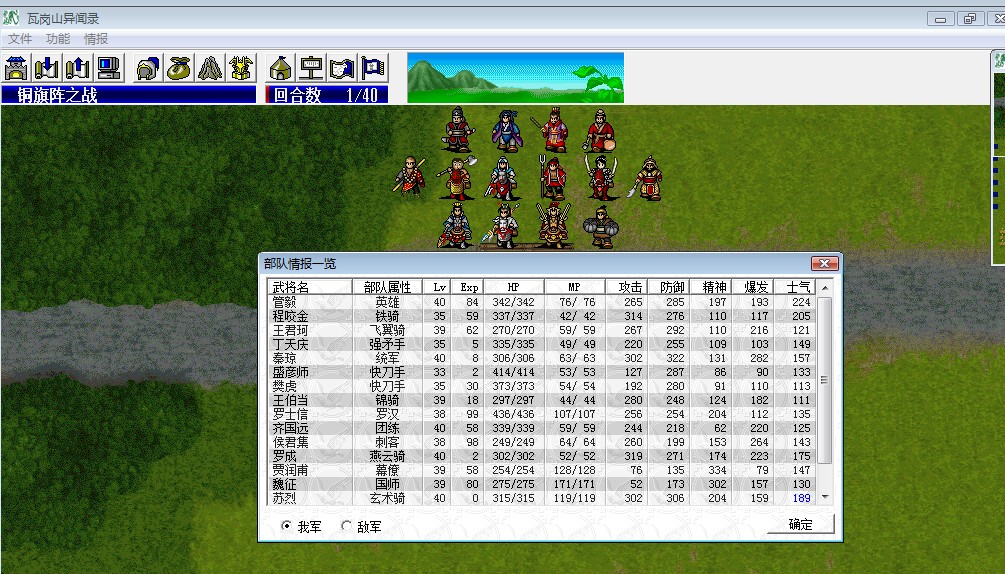
Task: Sort by 武将名 column header
Action: (x=310, y=287)
